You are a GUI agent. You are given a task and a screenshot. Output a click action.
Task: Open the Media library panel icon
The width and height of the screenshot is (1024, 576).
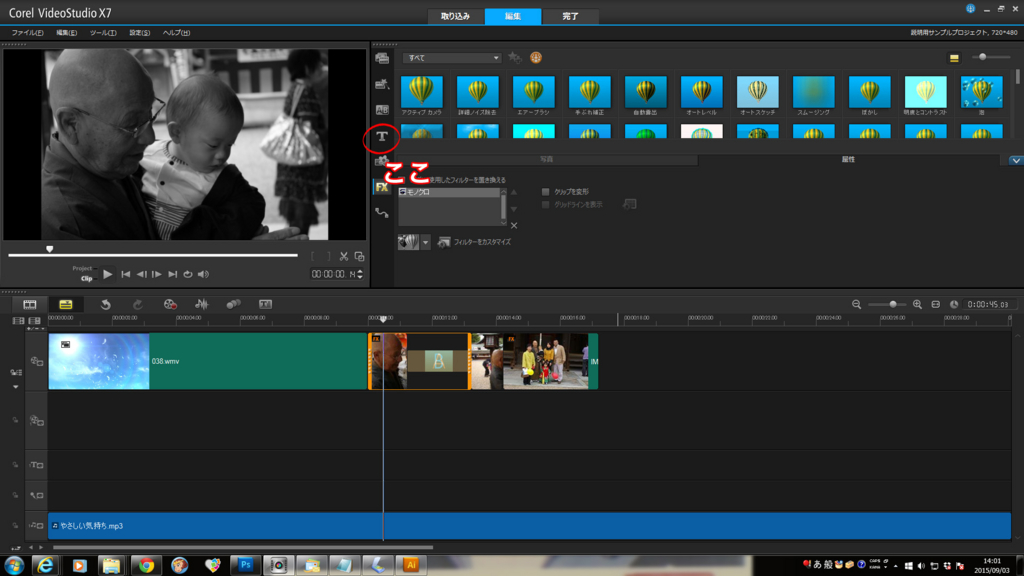[x=382, y=58]
